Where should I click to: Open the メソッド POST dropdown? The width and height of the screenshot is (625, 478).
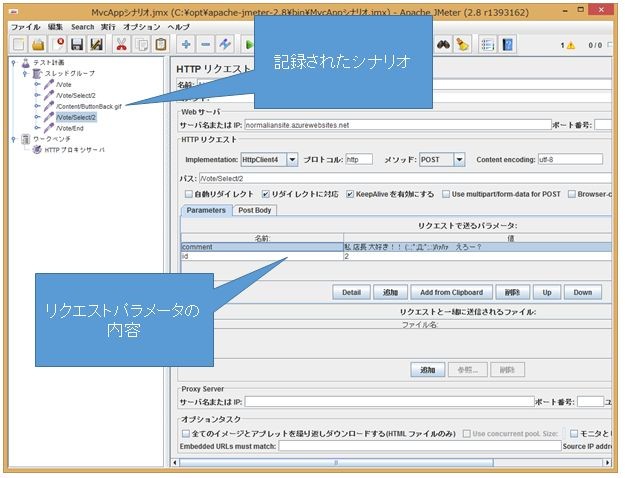[x=459, y=160]
